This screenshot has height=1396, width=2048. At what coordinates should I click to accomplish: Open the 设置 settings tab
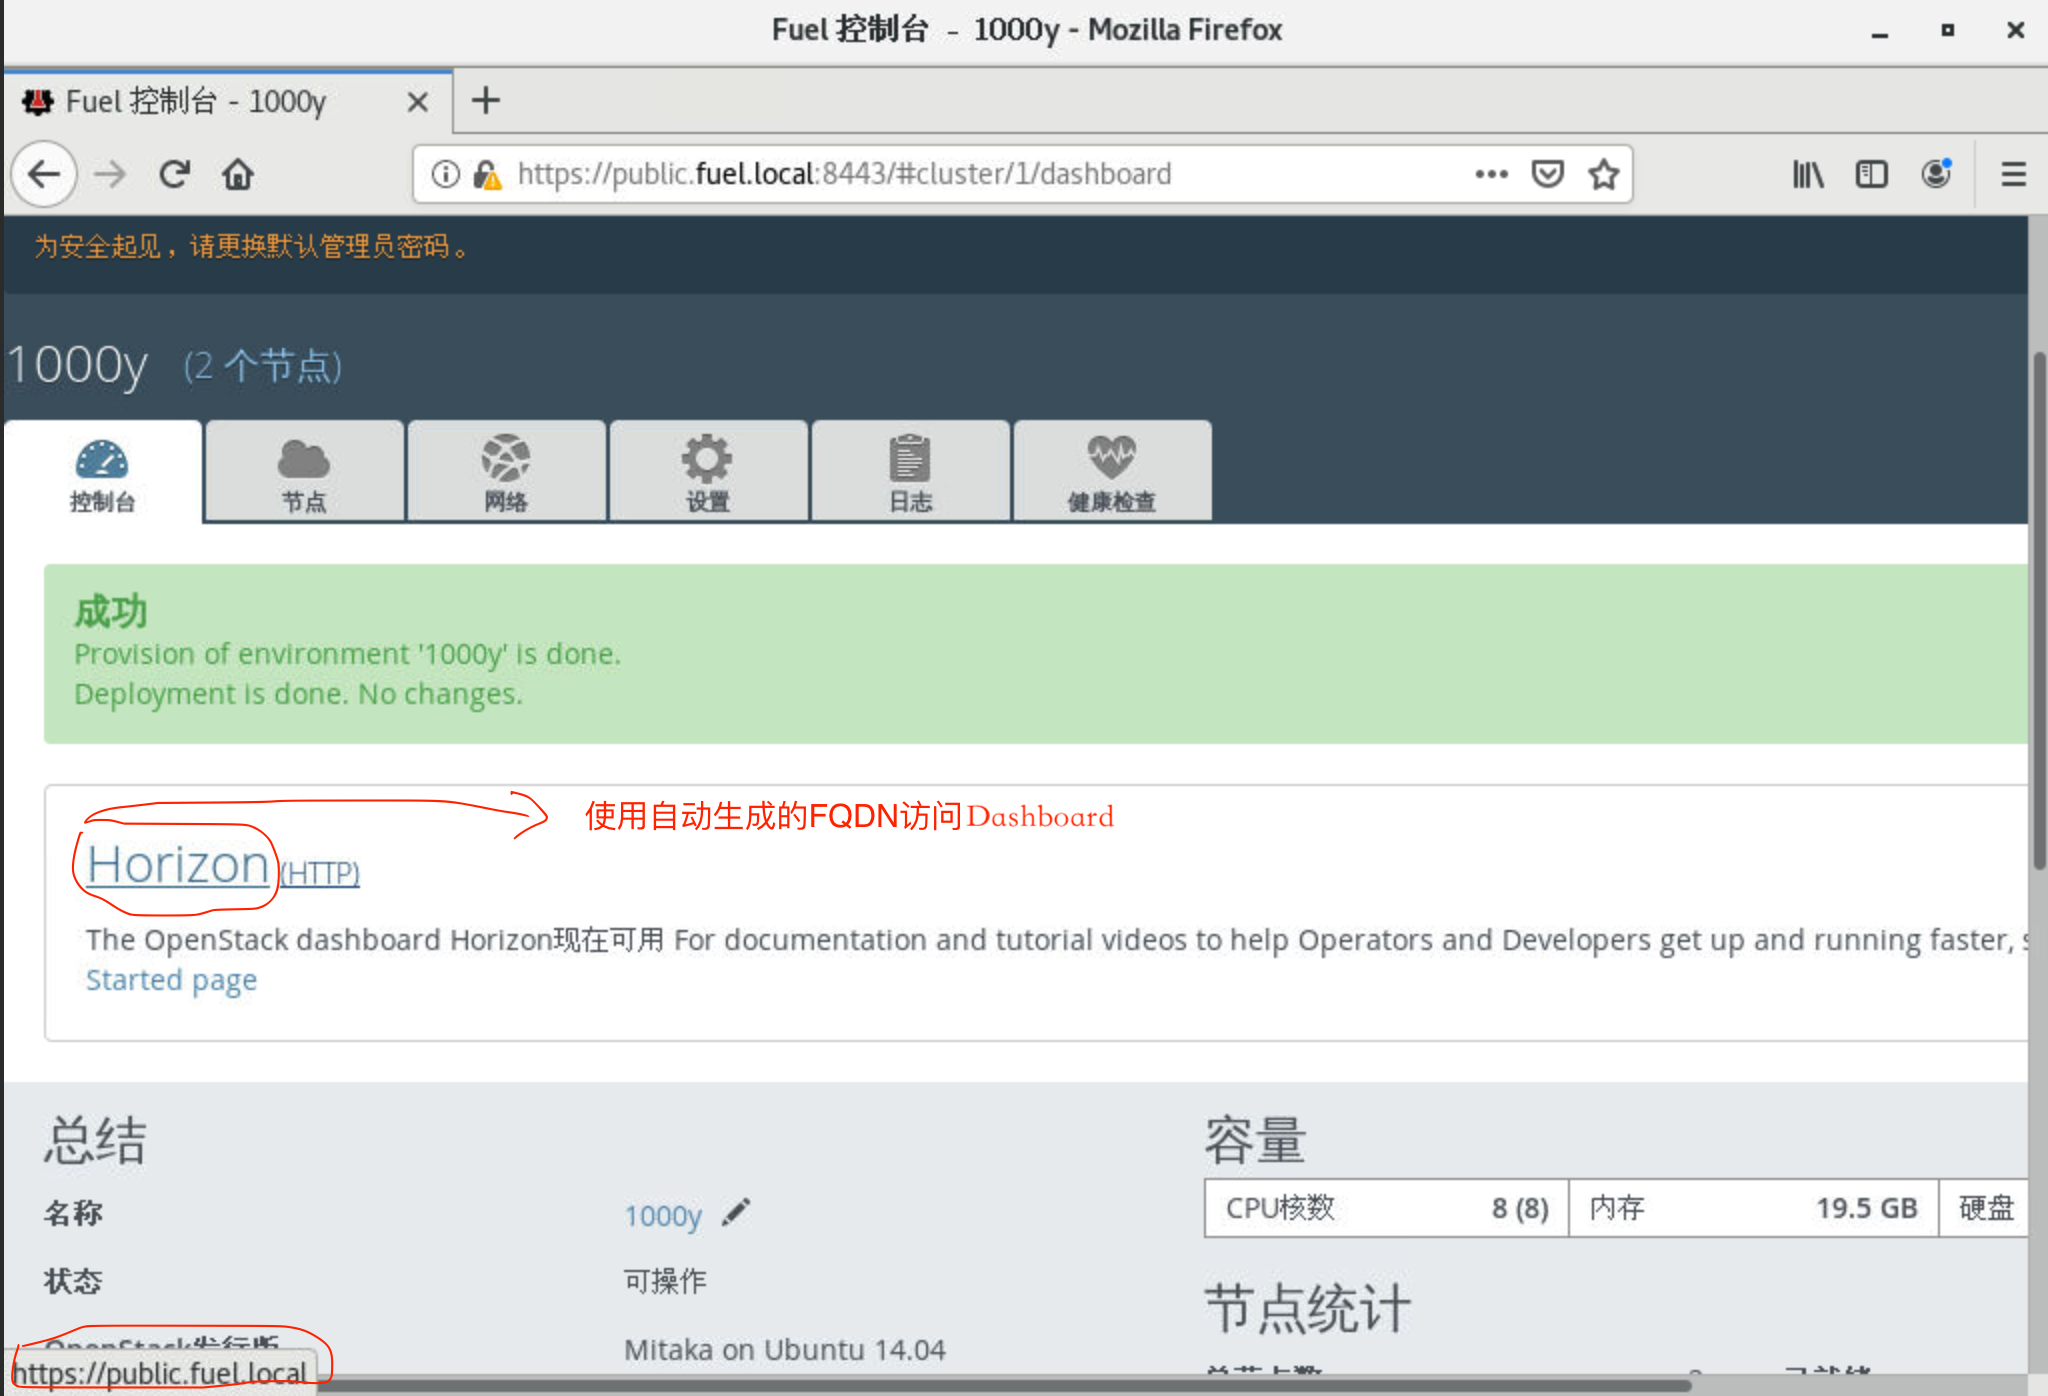[708, 472]
